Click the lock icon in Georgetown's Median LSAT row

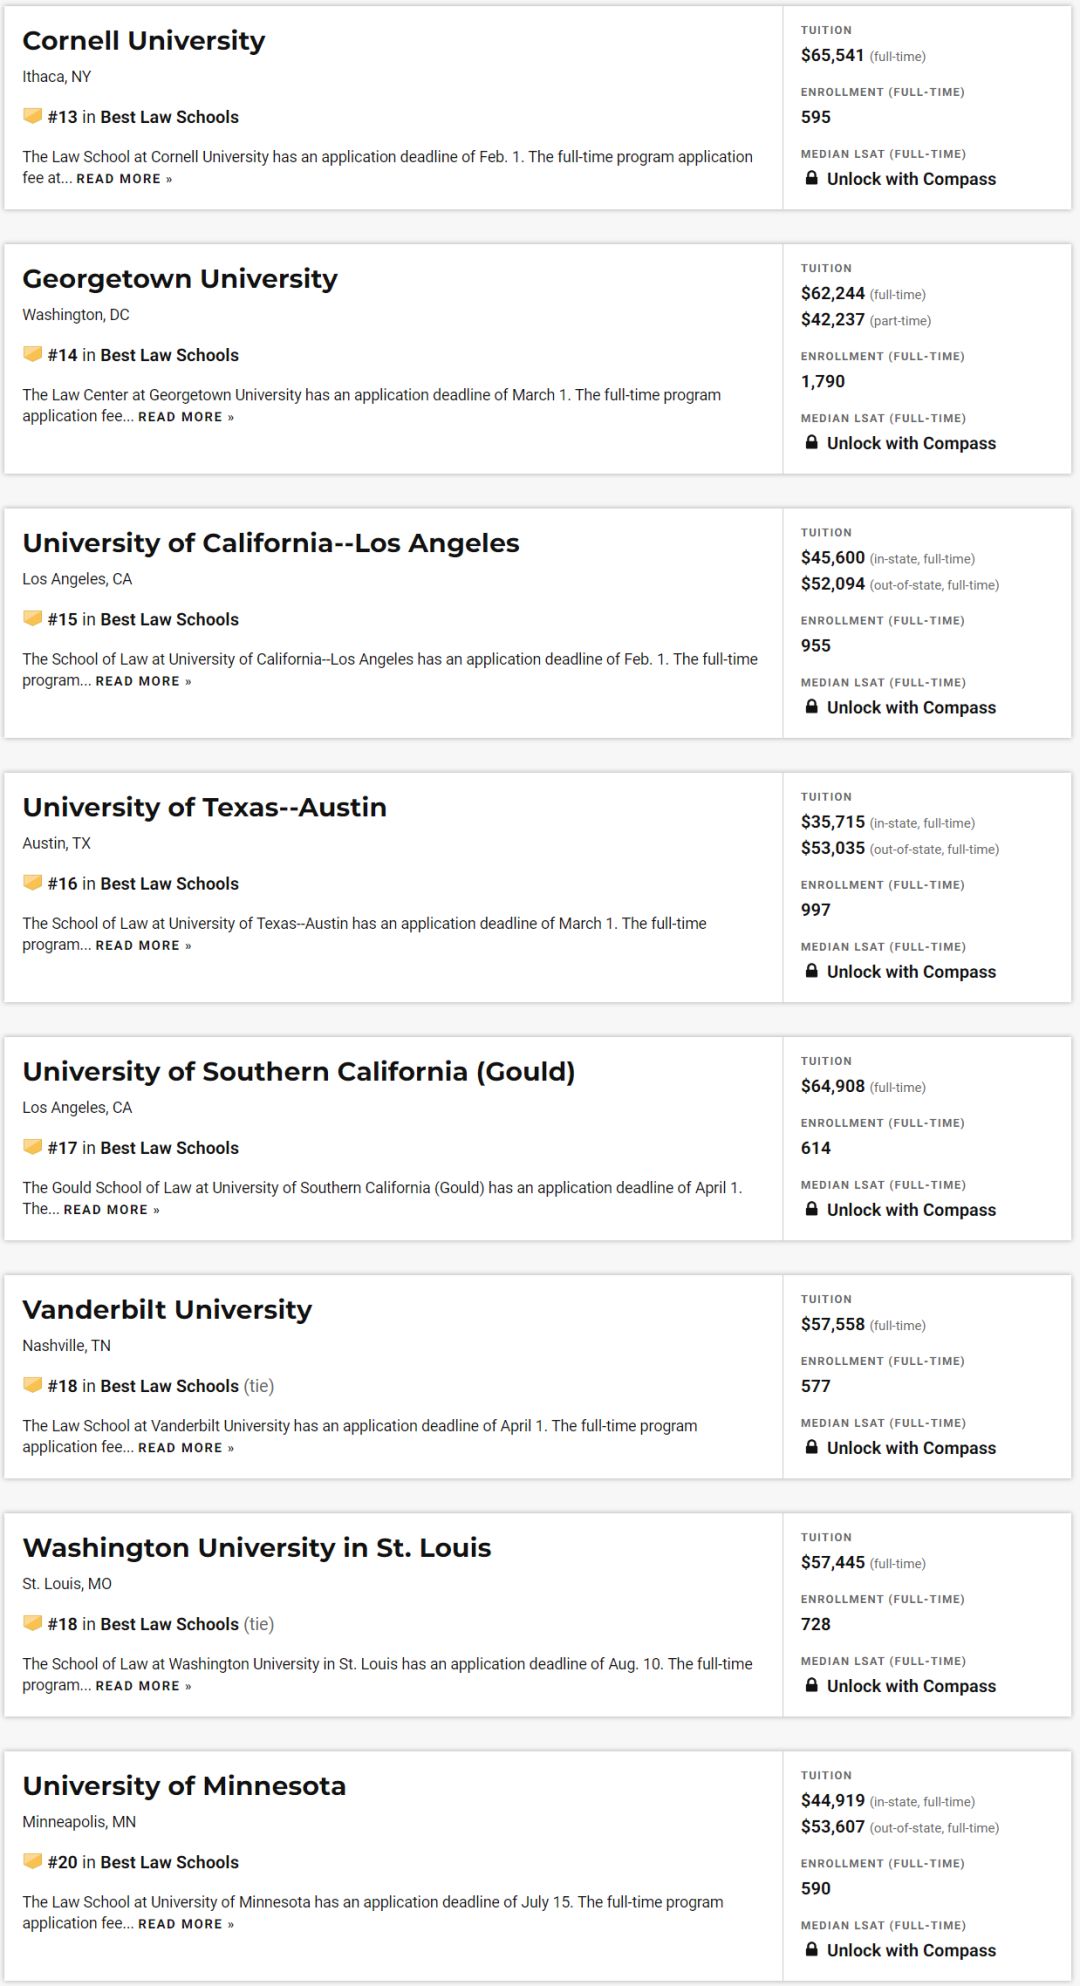[x=812, y=442]
